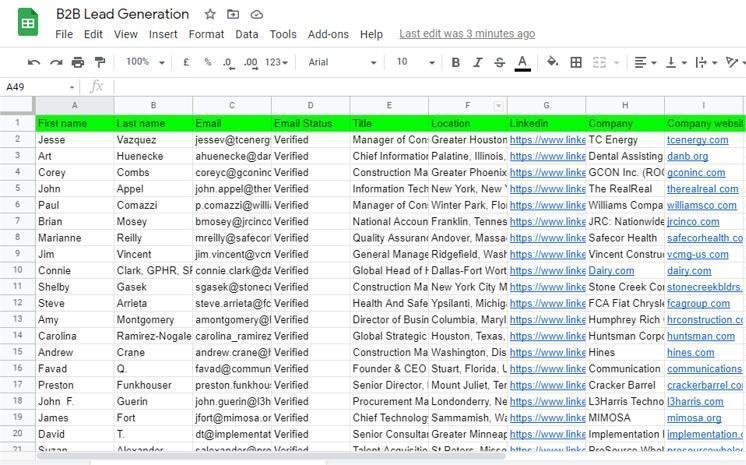Viewport: 746px width, 465px height.
Task: Star the B2B Lead Generation document
Action: (210, 15)
